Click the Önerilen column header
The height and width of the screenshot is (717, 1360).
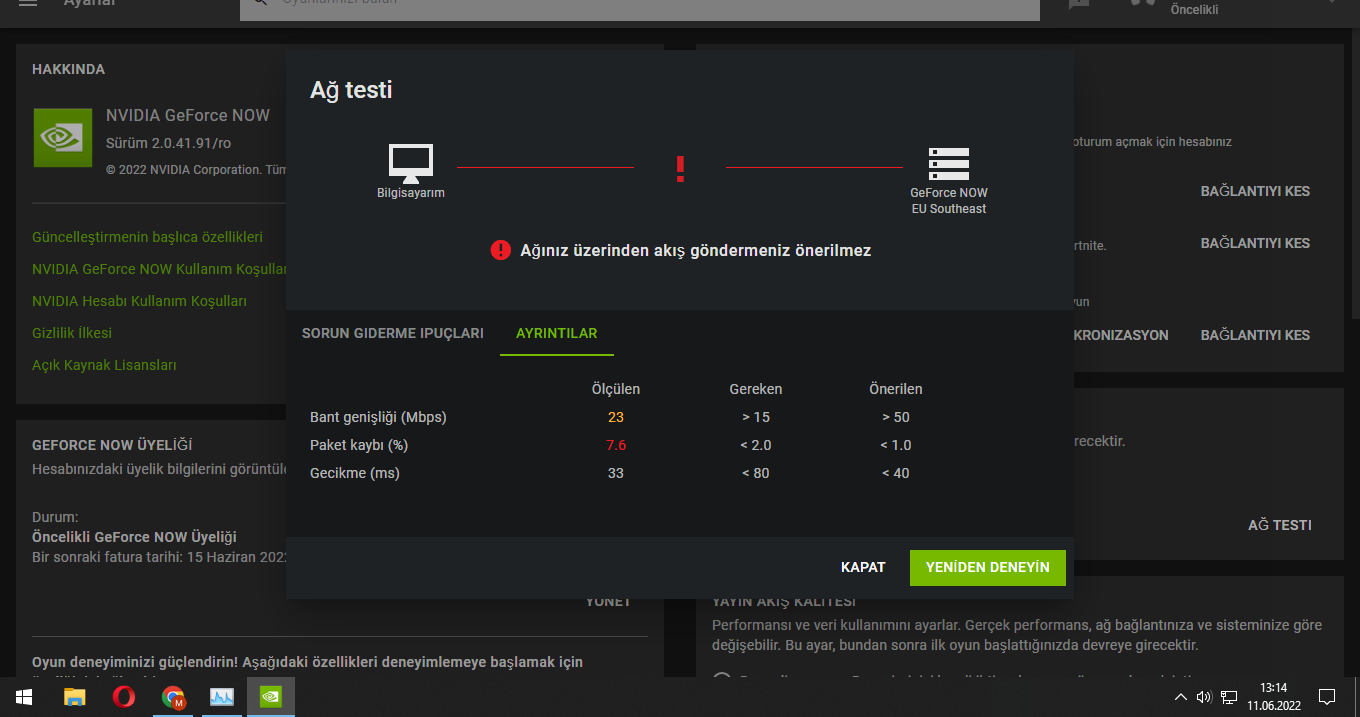[896, 389]
